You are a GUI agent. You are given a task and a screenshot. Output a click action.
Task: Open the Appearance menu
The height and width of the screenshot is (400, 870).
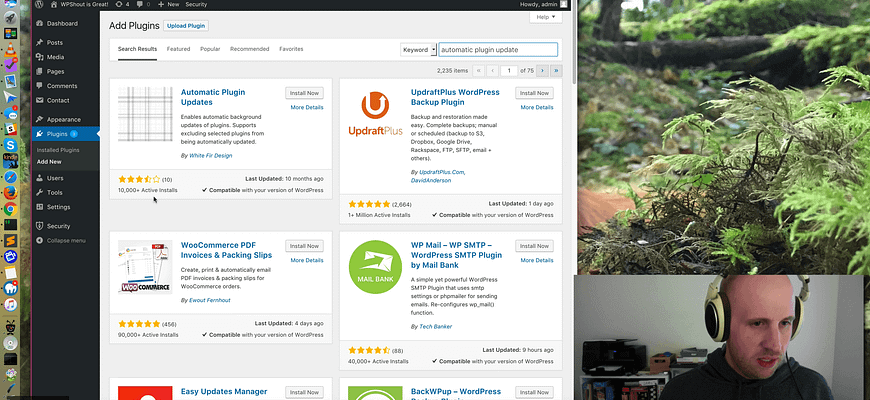point(63,119)
